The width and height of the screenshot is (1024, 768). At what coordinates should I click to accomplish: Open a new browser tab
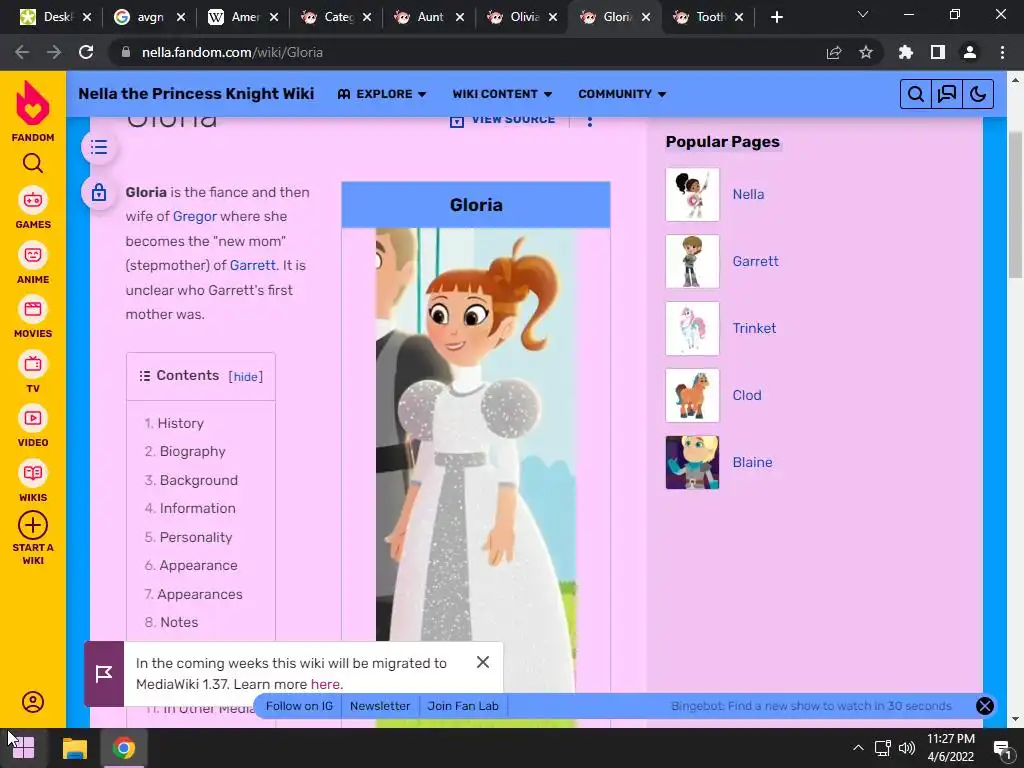tap(776, 17)
